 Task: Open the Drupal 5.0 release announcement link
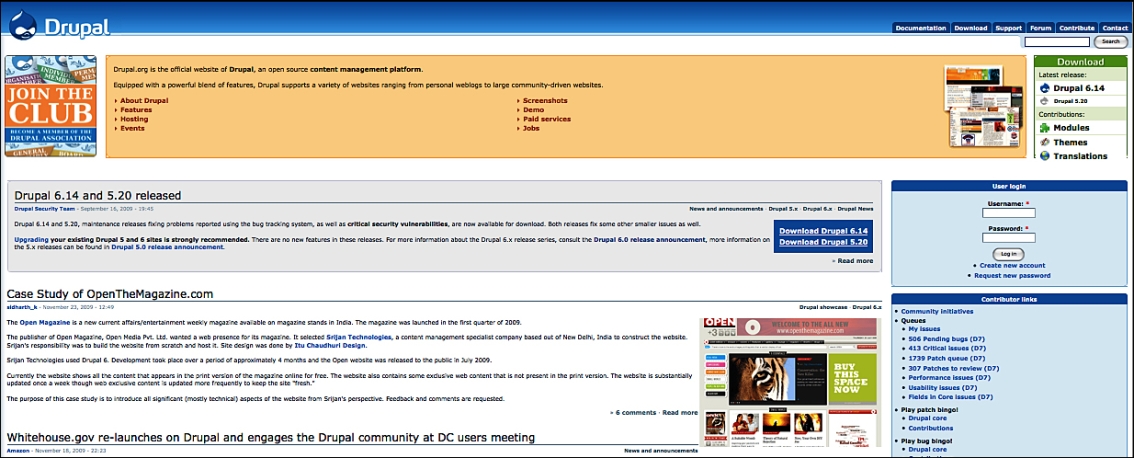[168, 247]
